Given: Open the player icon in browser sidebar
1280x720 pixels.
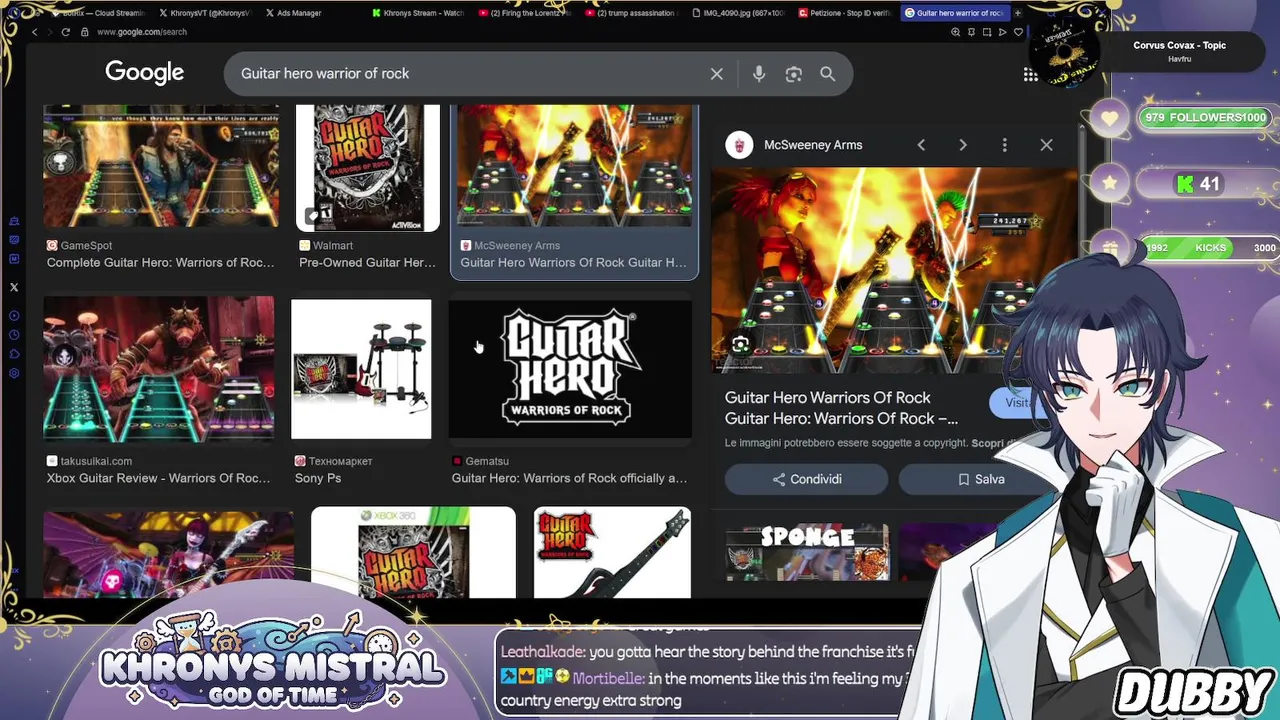Looking at the screenshot, I should pyautogui.click(x=14, y=316).
